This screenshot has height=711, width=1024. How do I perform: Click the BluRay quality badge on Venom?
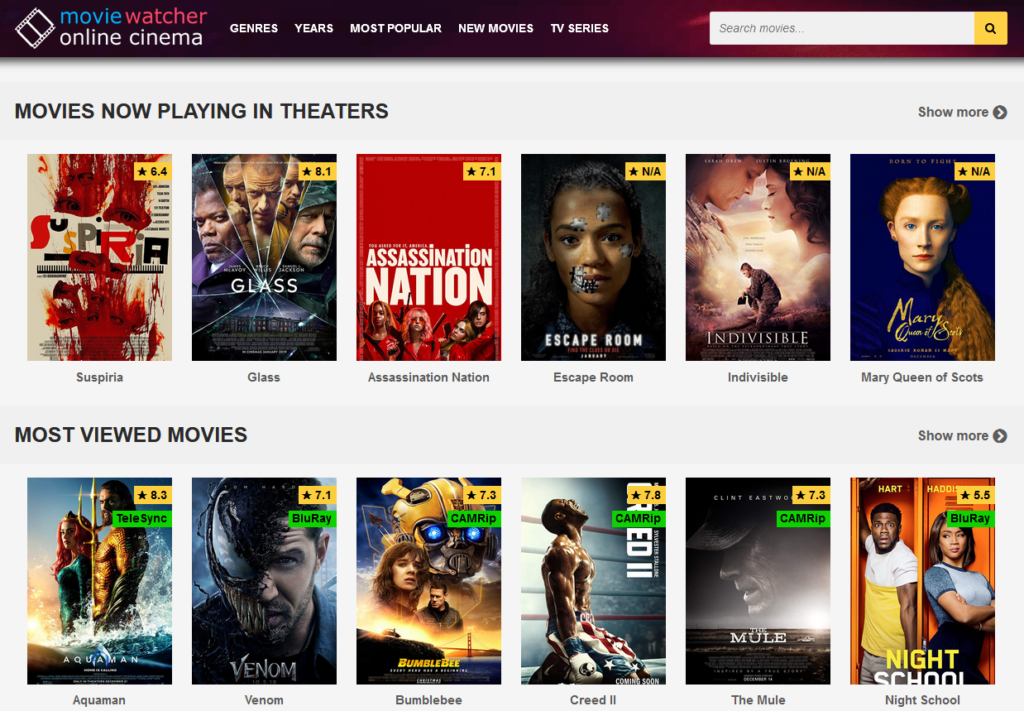[x=312, y=518]
